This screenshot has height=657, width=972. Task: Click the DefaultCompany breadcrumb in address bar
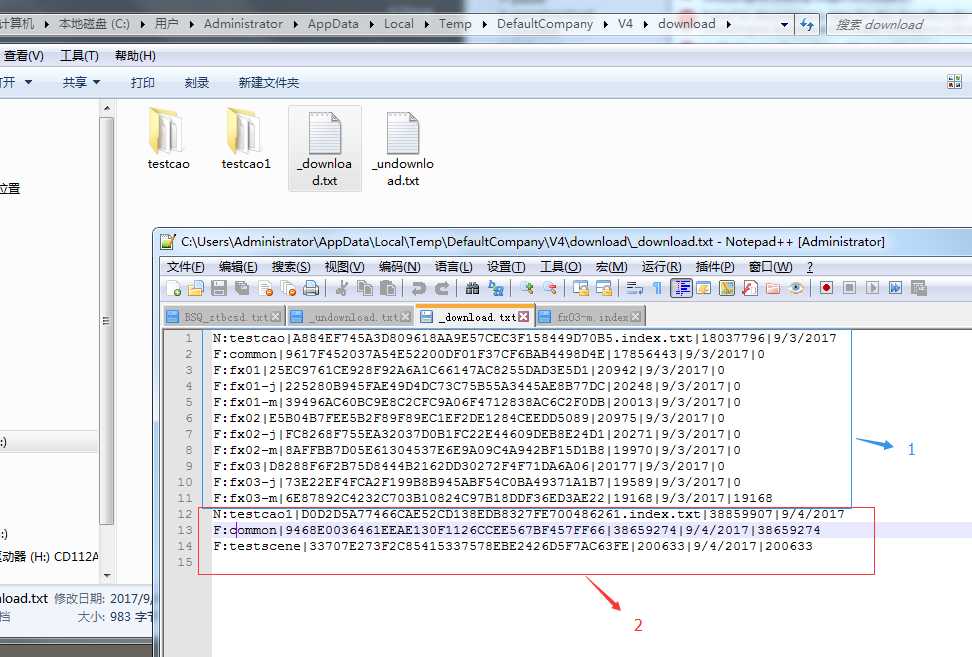tap(545, 24)
